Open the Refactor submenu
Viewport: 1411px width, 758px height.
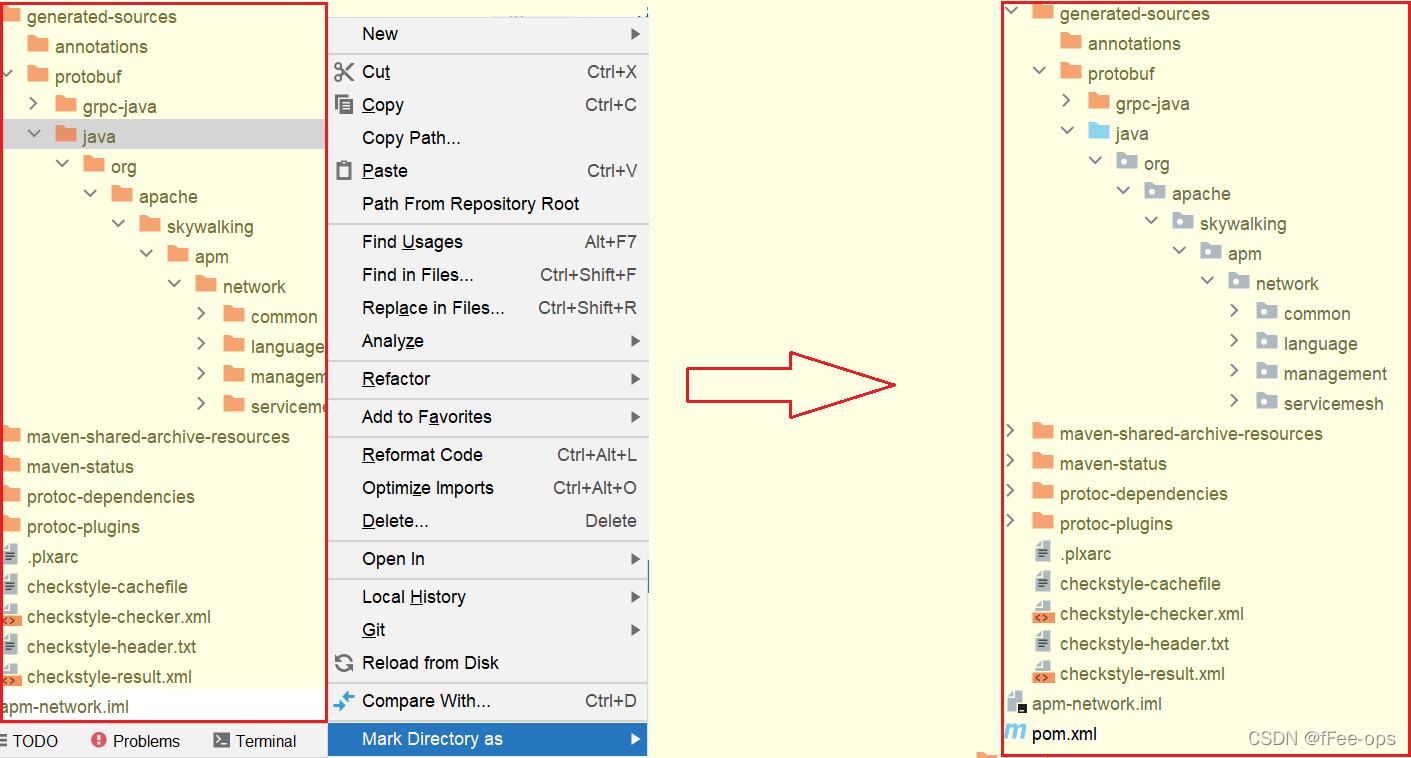[x=488, y=379]
